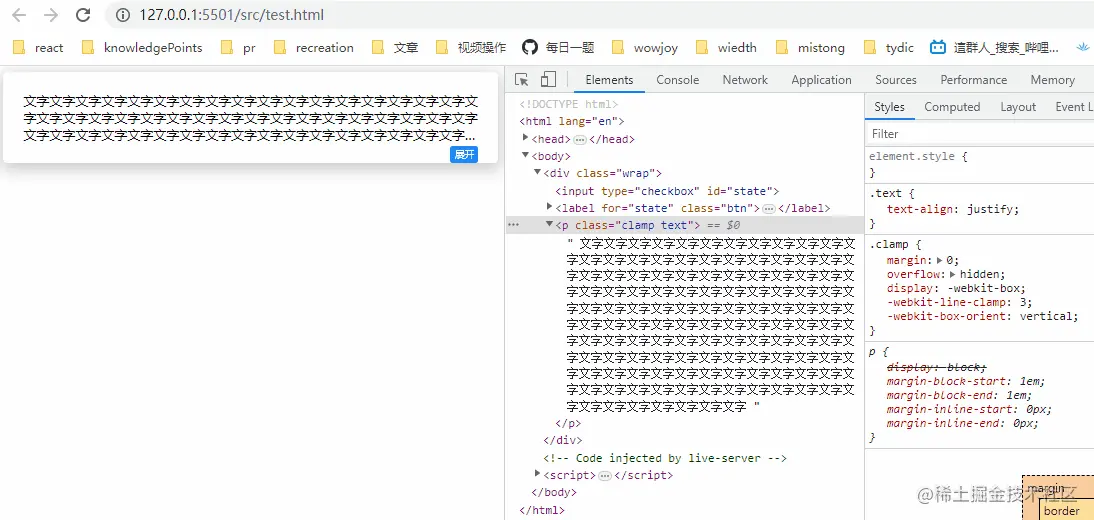Viewport: 1094px width, 520px height.
Task: Click the margin-block-start: 1em declaration
Action: (966, 381)
